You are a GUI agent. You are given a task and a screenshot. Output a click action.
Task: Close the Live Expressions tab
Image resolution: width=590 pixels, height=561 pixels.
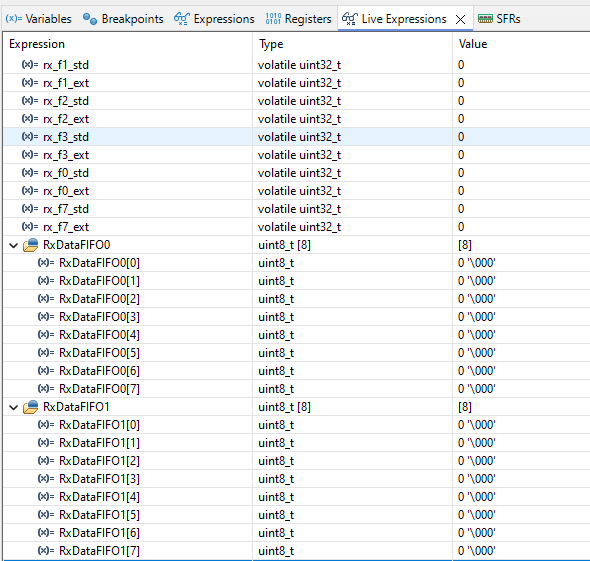461,19
